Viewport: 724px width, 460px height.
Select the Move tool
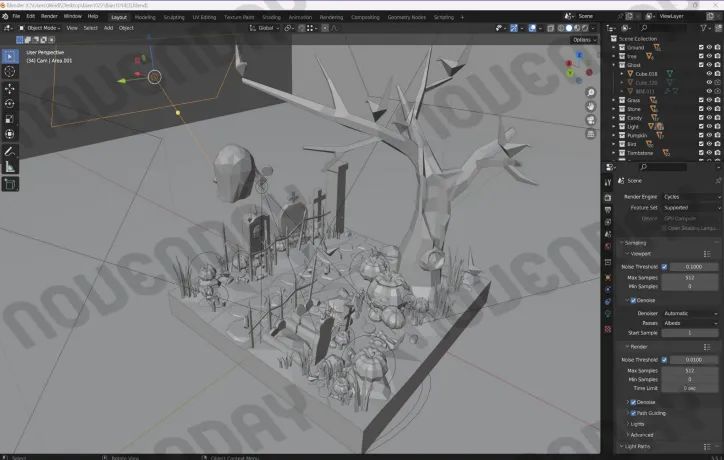(10, 89)
